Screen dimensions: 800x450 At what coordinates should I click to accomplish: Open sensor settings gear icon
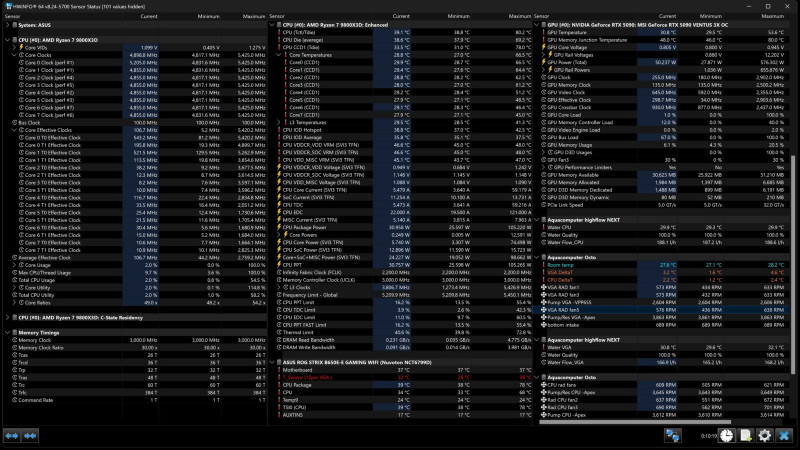point(764,436)
